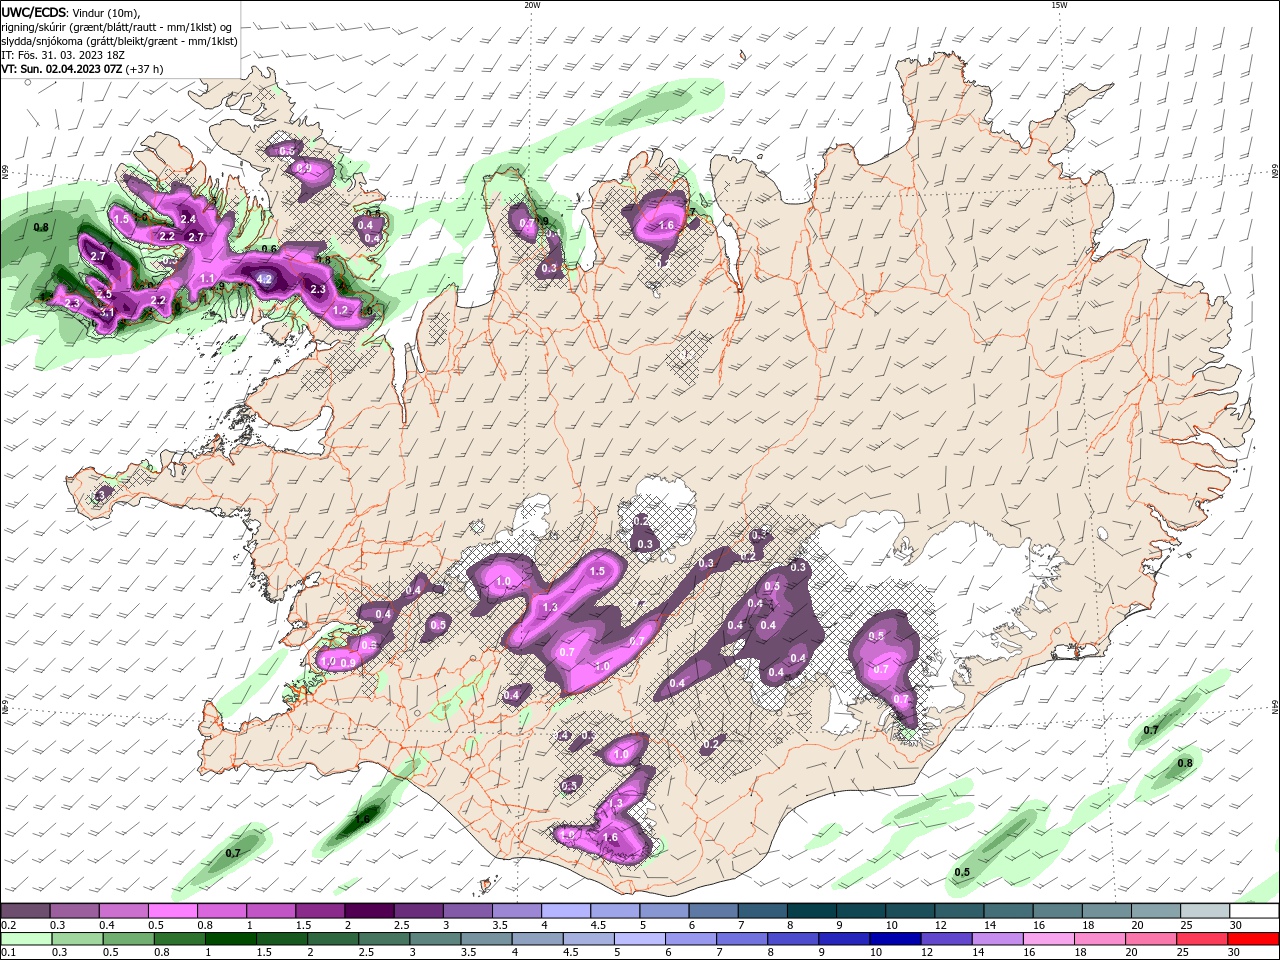Pick the dark blue 10 rain legend swatch
The width and height of the screenshot is (1280, 960).
click(x=894, y=939)
